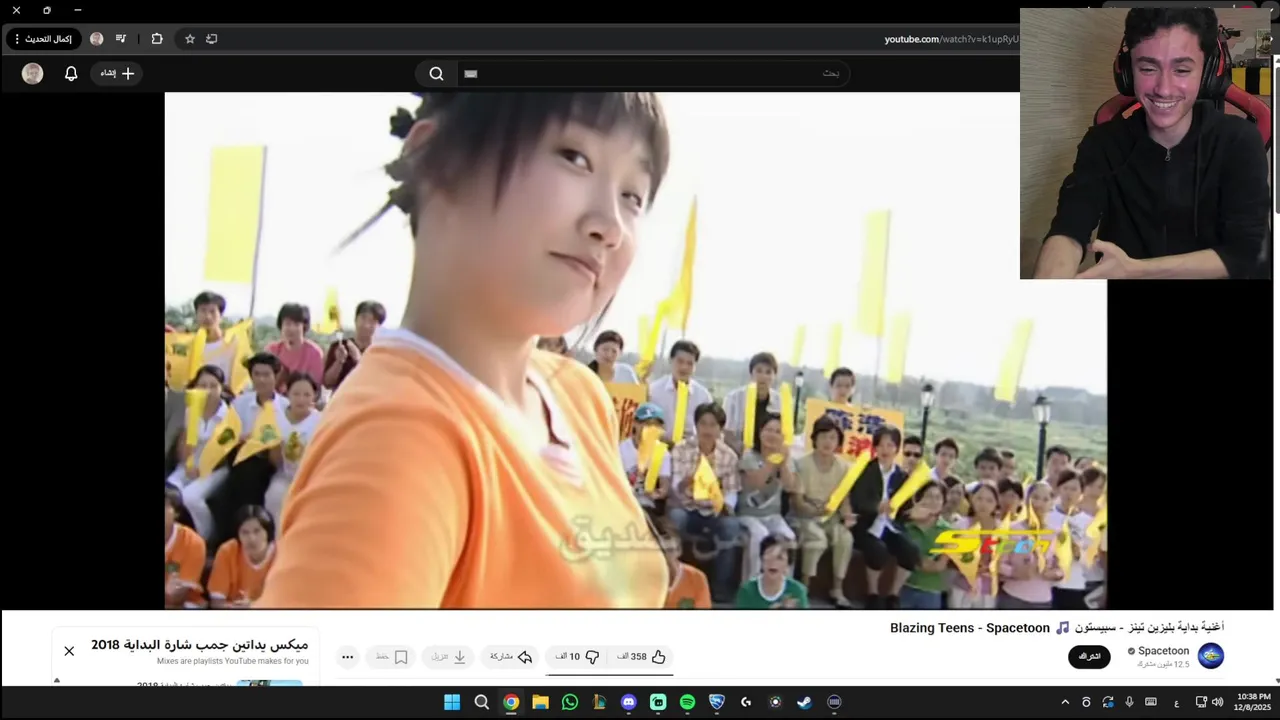Image resolution: width=1280 pixels, height=720 pixels.
Task: Open Discord from taskbar
Action: (628, 702)
